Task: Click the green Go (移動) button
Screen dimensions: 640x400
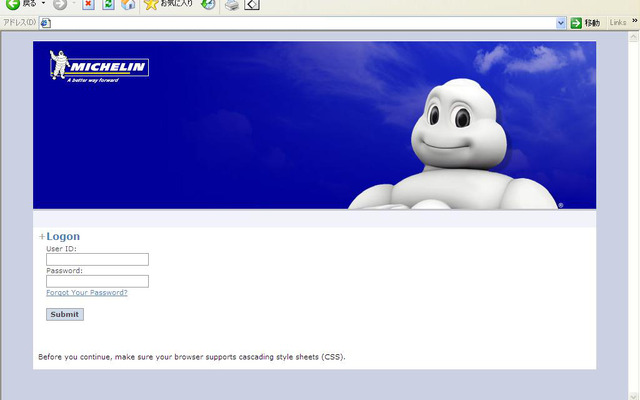Action: pos(585,23)
